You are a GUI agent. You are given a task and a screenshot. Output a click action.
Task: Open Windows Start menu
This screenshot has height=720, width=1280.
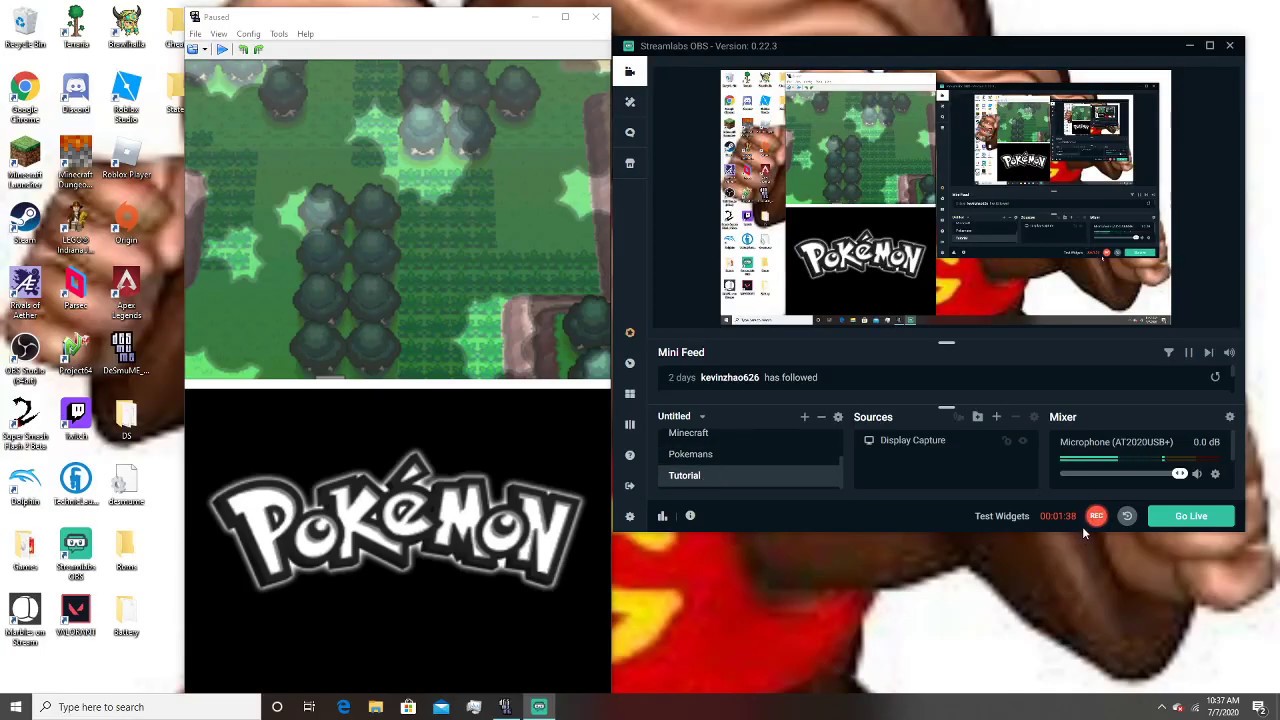click(x=15, y=707)
